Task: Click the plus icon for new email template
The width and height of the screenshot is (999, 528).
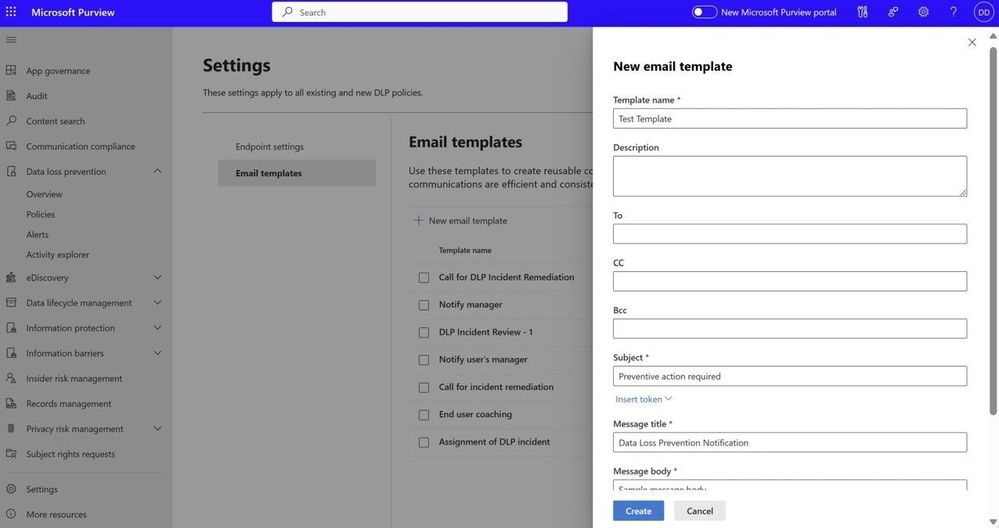Action: pyautogui.click(x=419, y=220)
